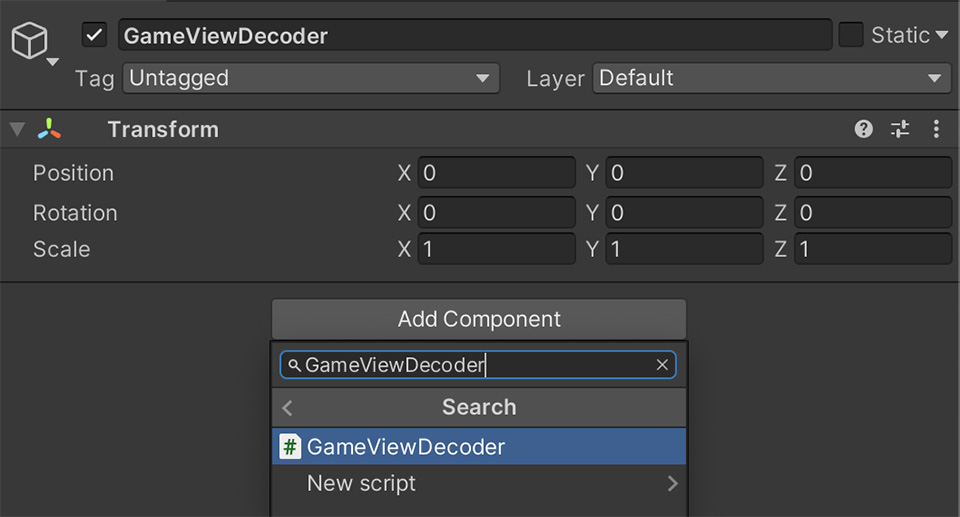
Task: Enable the Static checkbox
Action: tap(850, 35)
